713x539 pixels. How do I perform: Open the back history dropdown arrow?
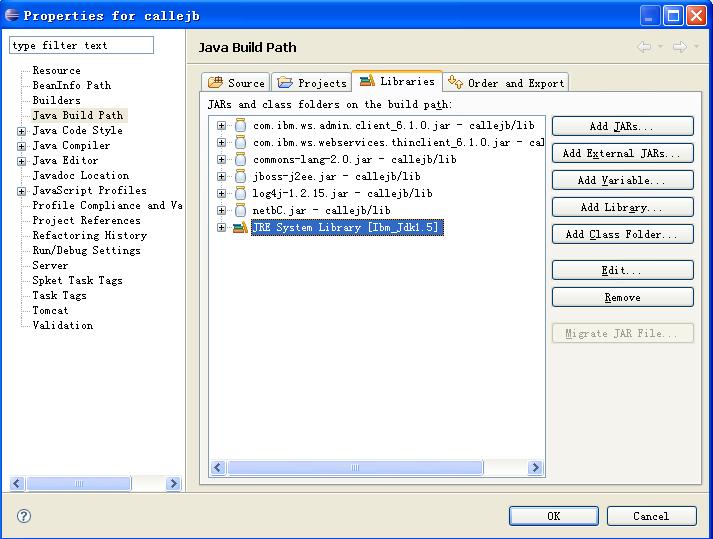(x=660, y=46)
